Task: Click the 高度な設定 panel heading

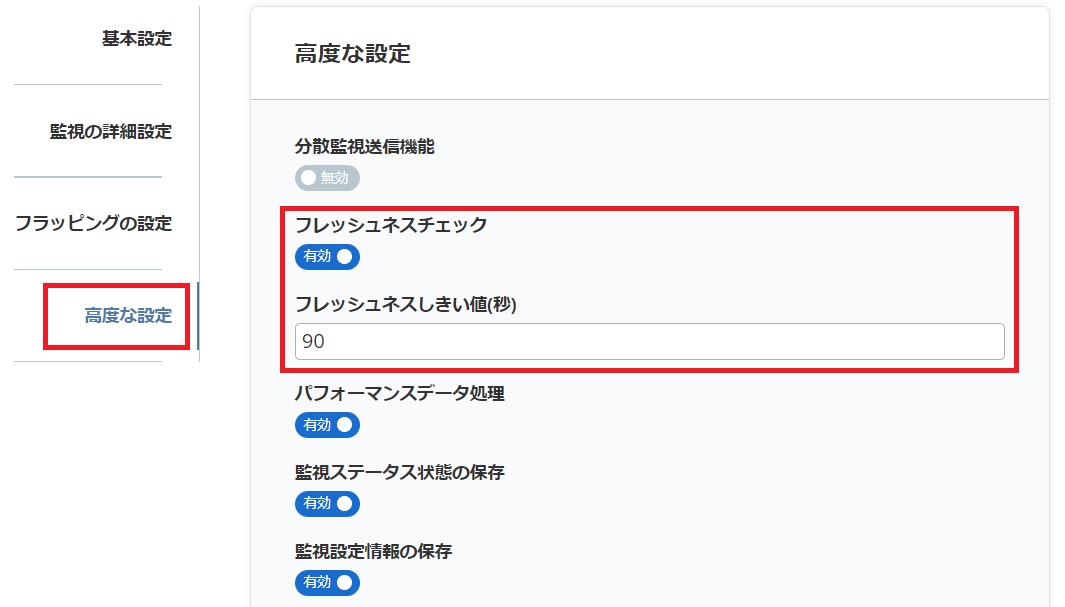Action: point(353,54)
